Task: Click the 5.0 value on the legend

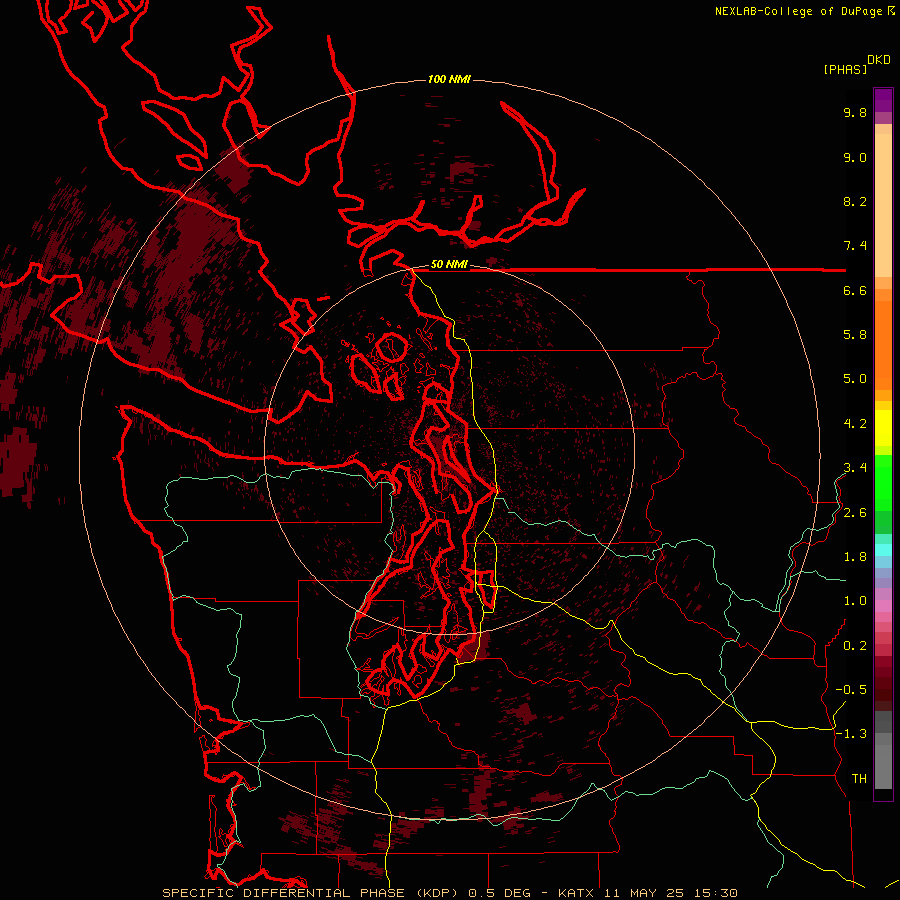Action: pyautogui.click(x=855, y=379)
